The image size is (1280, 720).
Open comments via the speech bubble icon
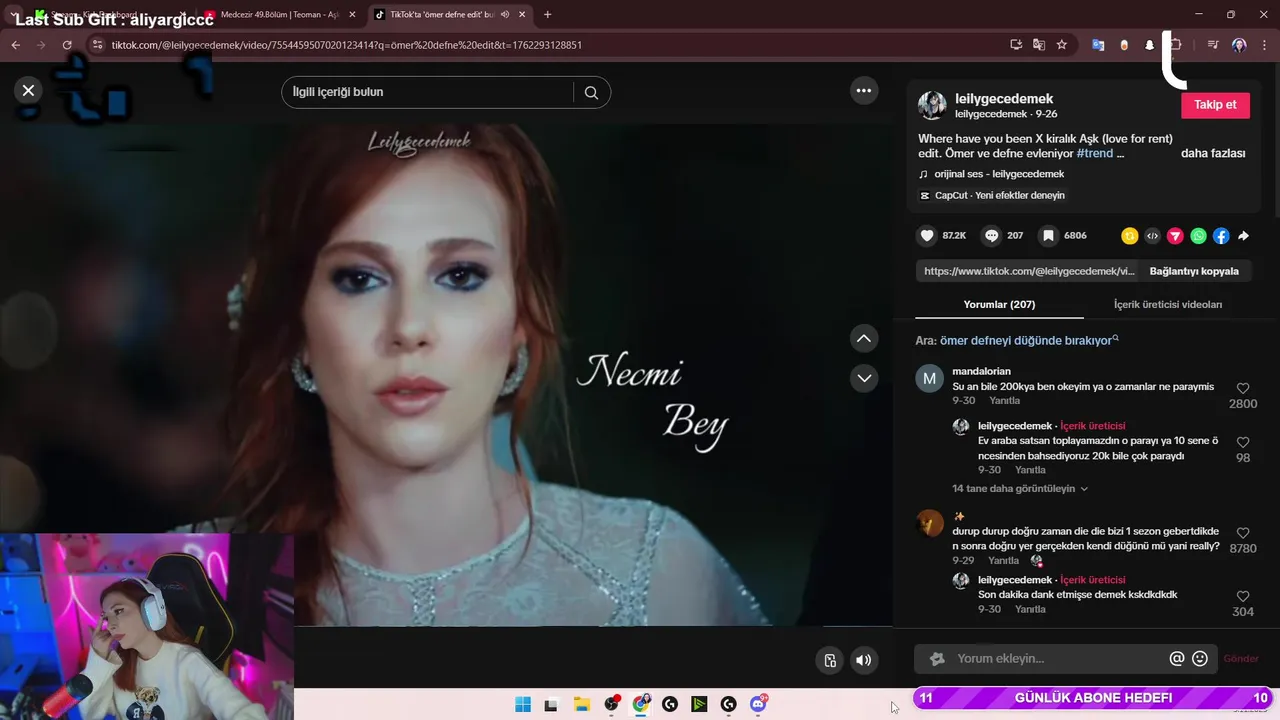coord(991,236)
